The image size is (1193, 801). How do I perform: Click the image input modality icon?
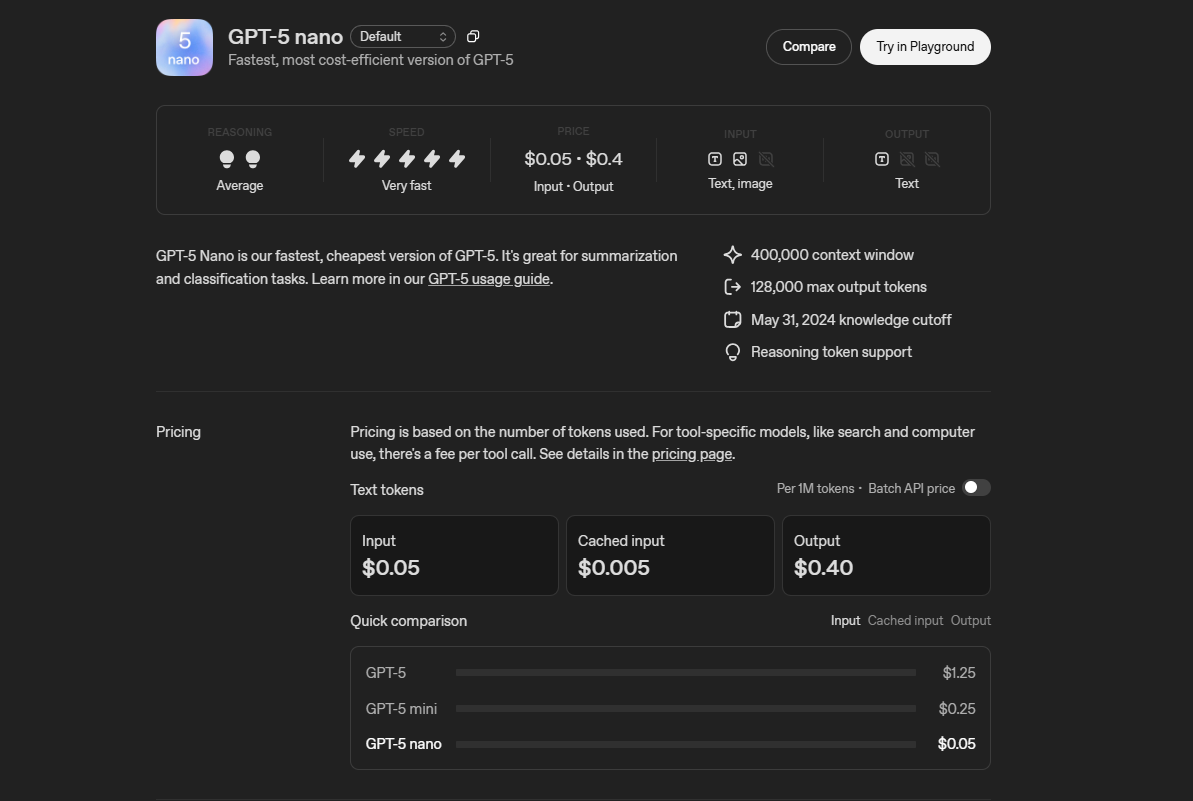pyautogui.click(x=740, y=159)
